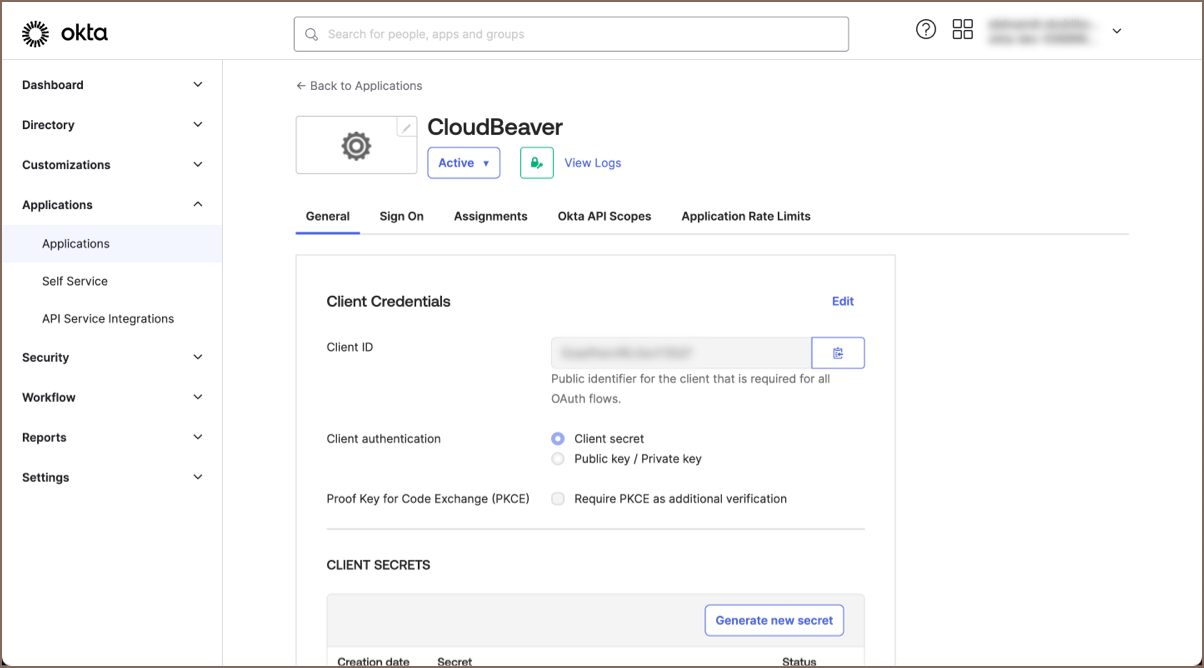Image resolution: width=1204 pixels, height=668 pixels.
Task: Open the Okta API Scopes tab
Action: [604, 216]
